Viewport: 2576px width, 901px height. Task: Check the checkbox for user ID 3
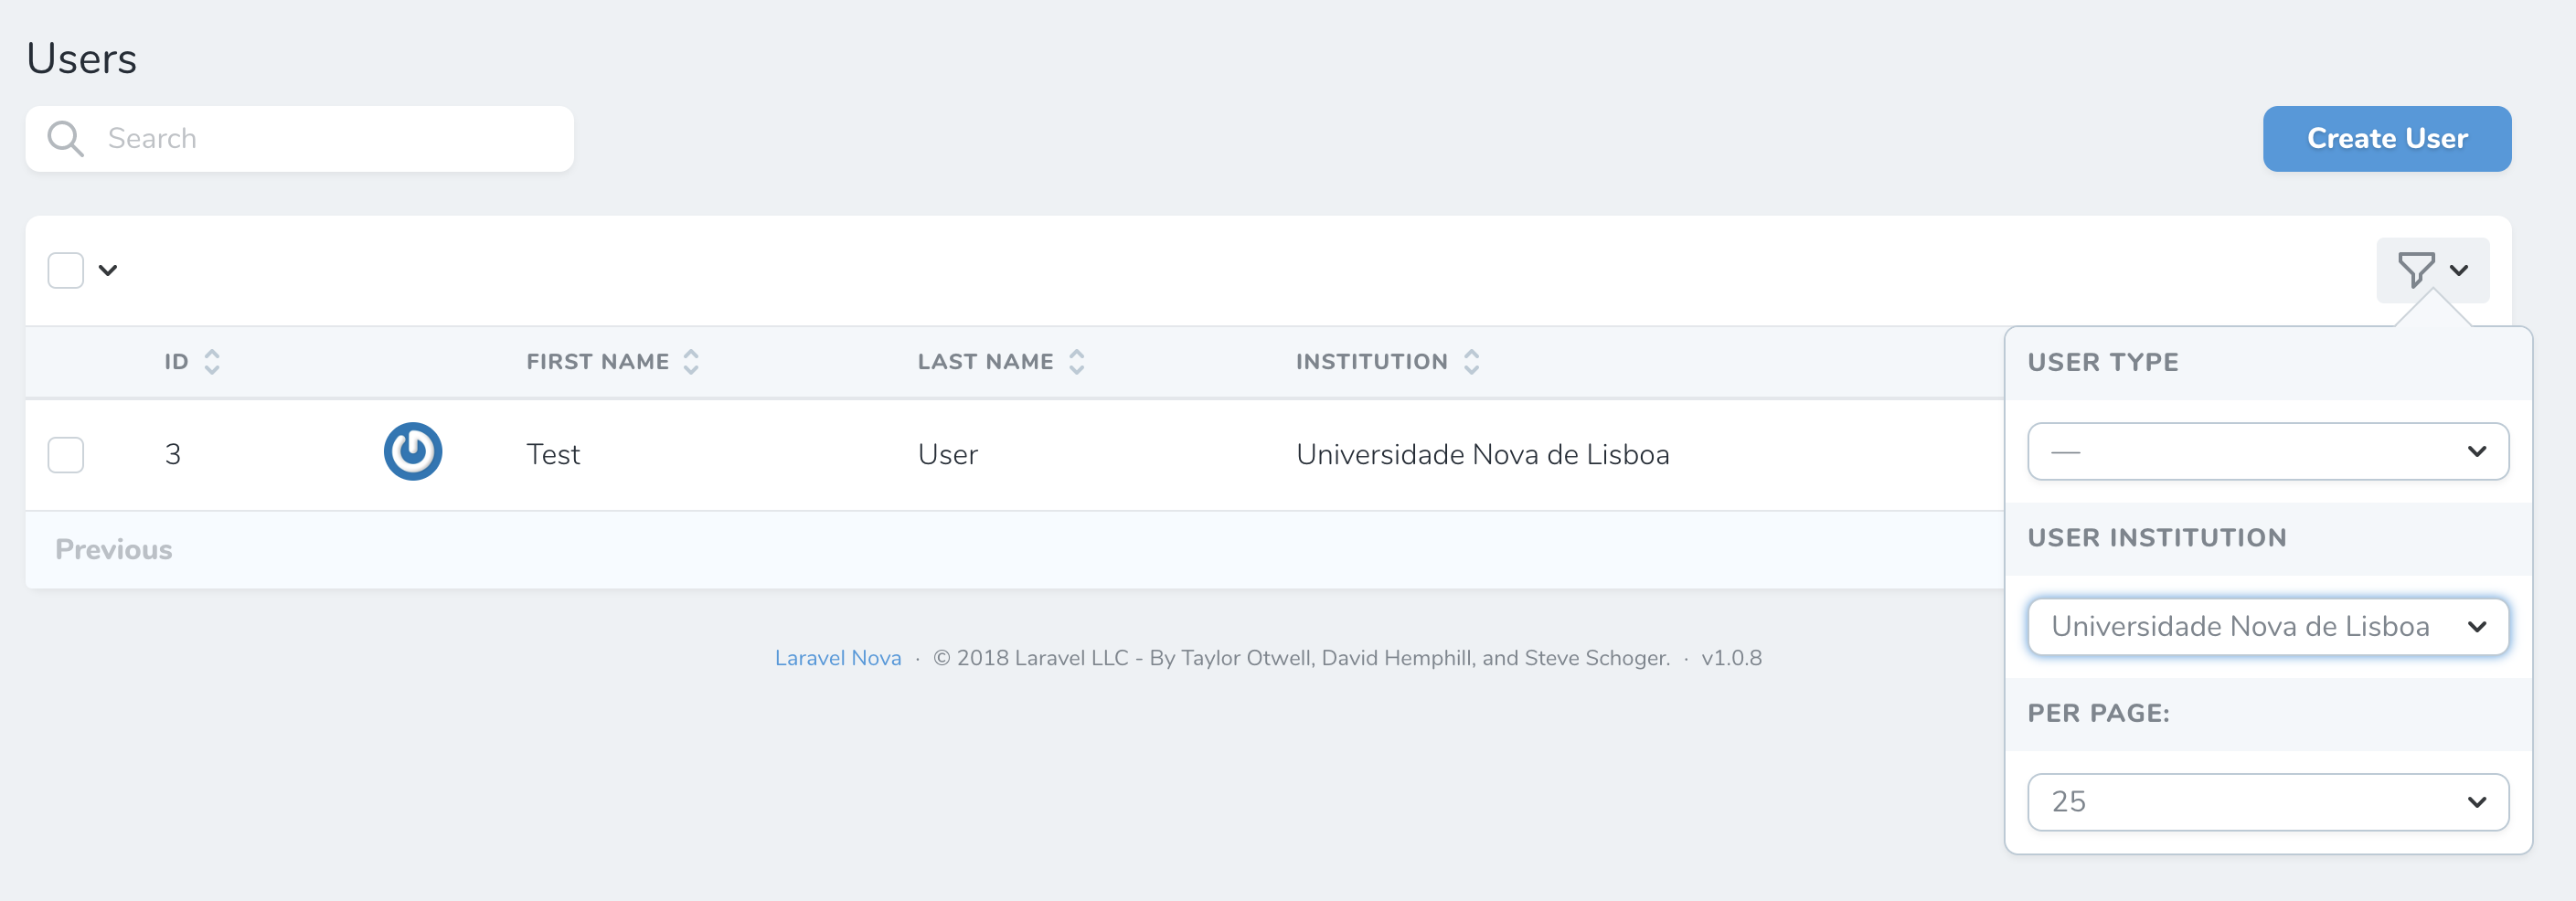(x=65, y=455)
